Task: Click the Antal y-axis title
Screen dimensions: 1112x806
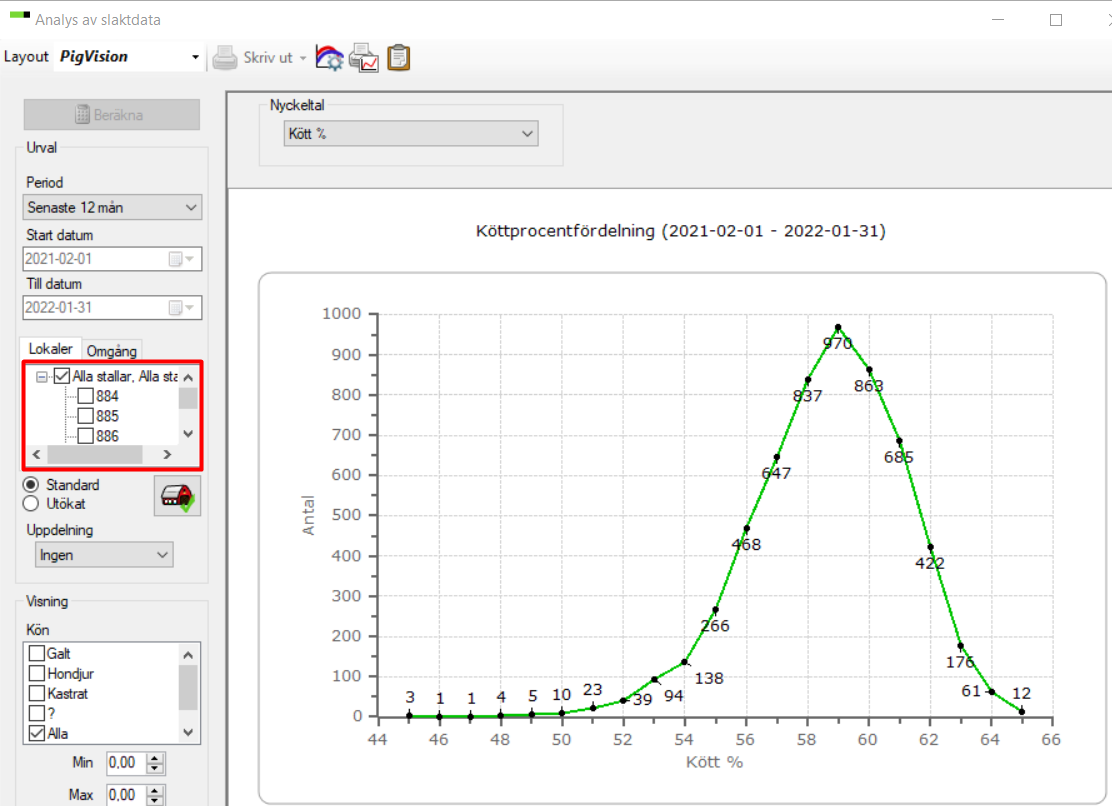Action: 308,515
